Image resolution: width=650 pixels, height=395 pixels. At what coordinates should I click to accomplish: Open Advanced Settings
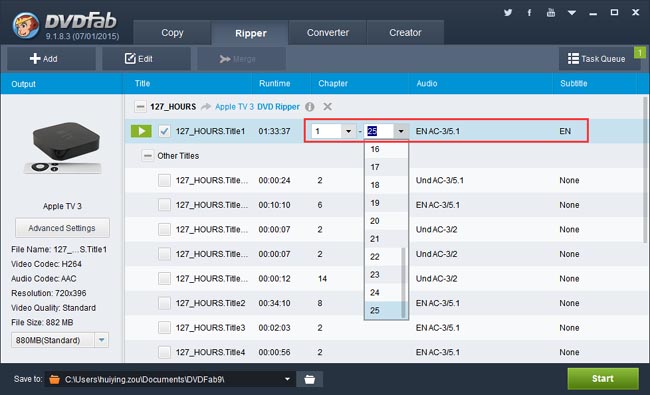pos(62,228)
